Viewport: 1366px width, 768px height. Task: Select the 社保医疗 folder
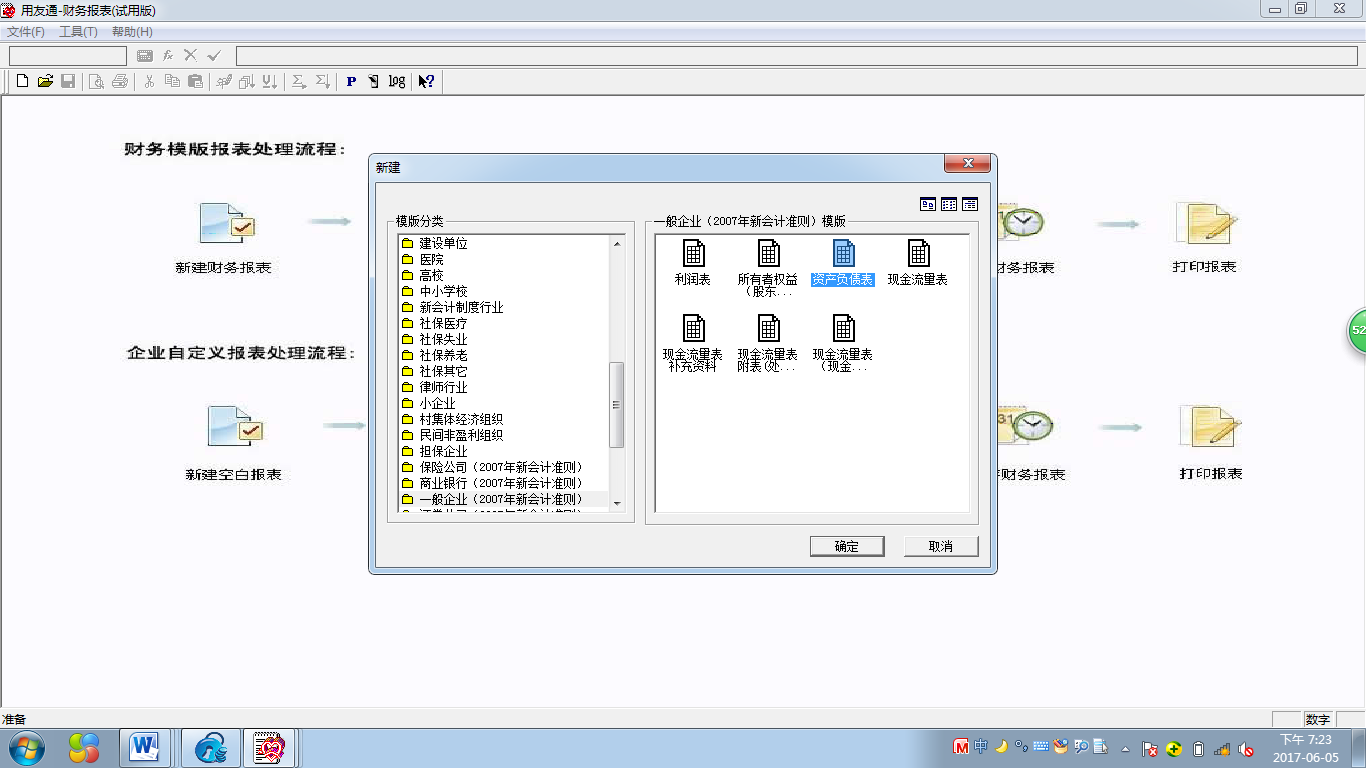[x=435, y=323]
